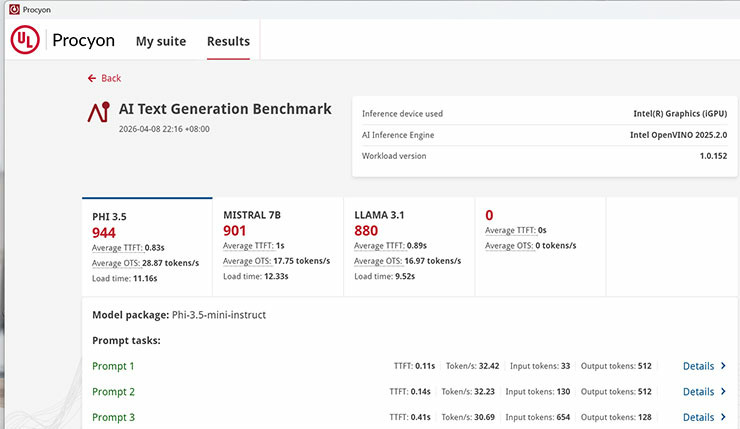Image resolution: width=740 pixels, height=429 pixels.
Task: Click the version number 1.0.152
Action: click(714, 156)
